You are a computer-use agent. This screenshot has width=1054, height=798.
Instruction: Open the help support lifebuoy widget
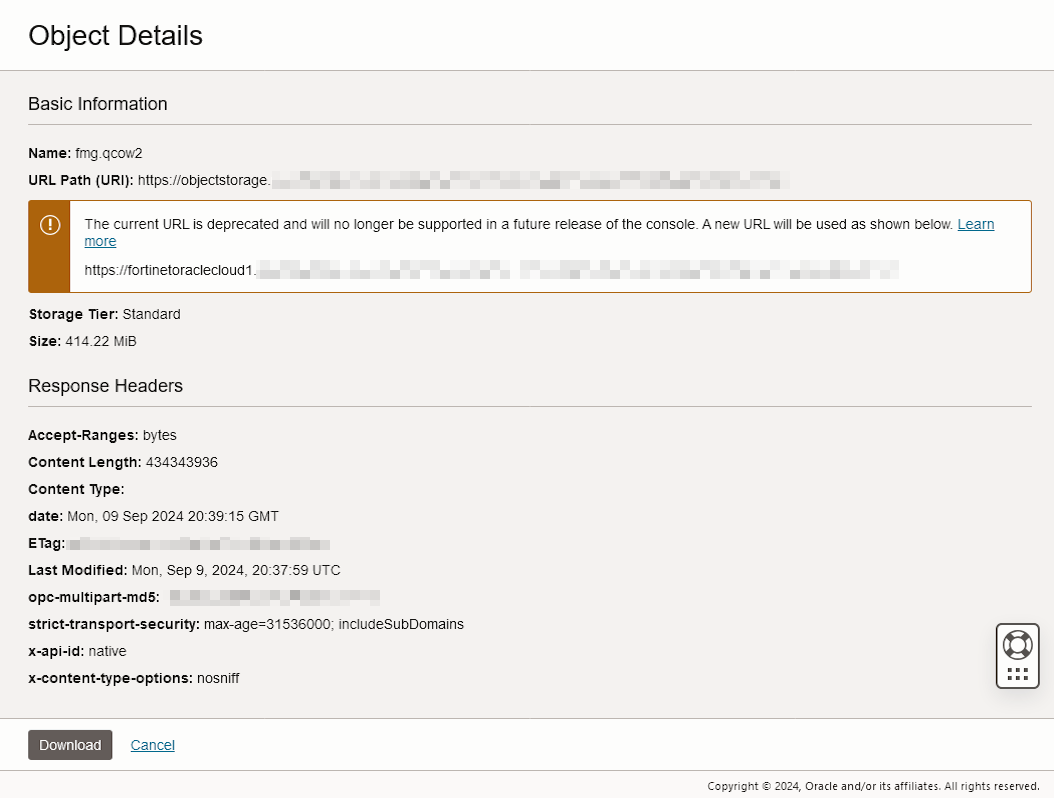[x=1017, y=645]
